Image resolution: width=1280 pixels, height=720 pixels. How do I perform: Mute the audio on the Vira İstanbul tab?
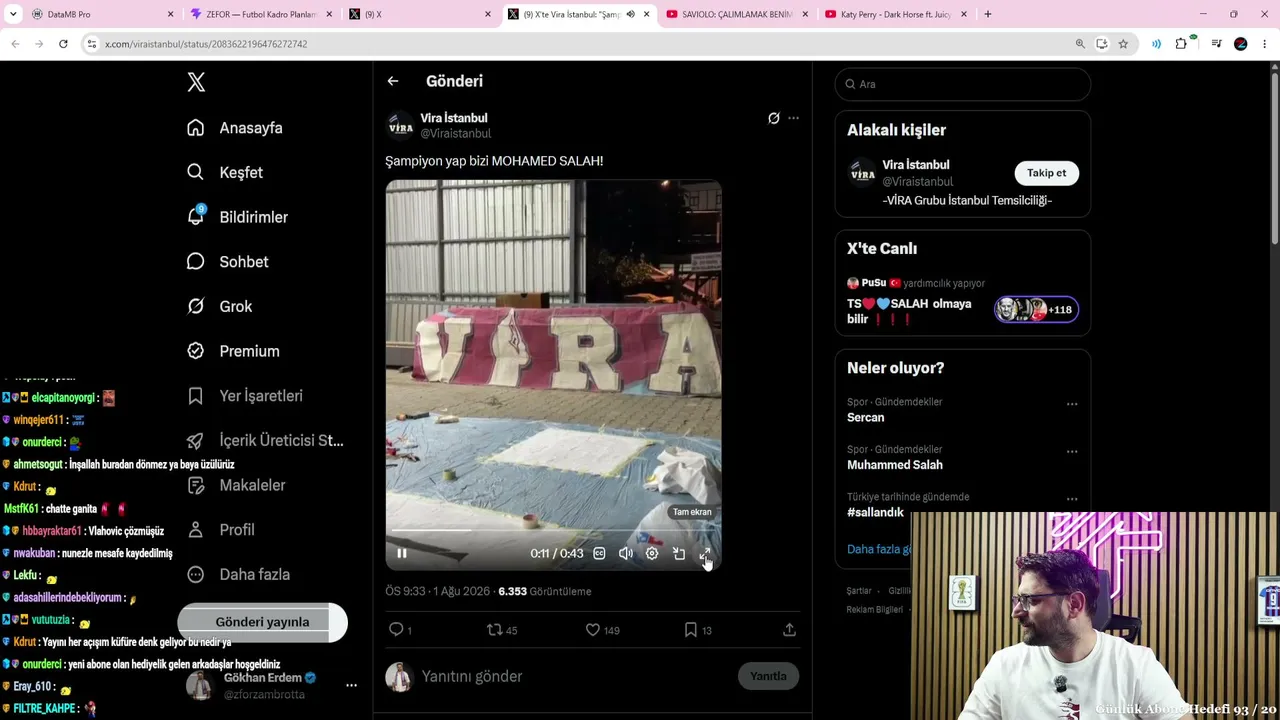click(630, 14)
